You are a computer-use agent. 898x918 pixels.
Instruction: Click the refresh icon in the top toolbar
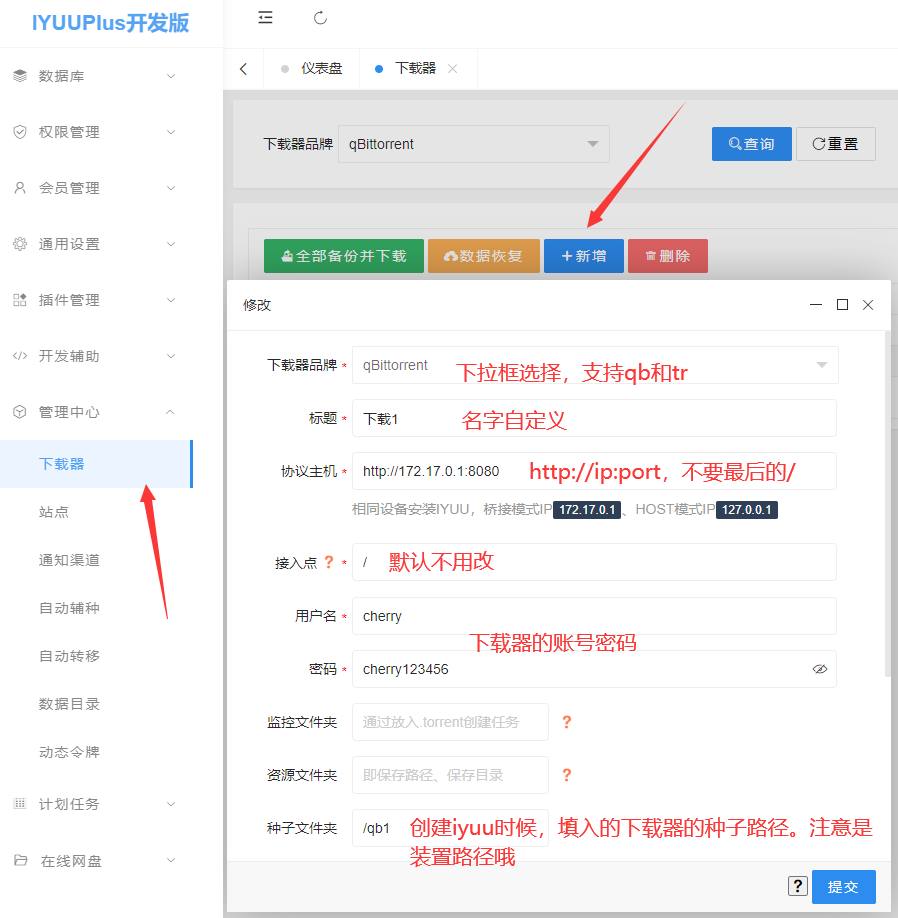(x=320, y=18)
